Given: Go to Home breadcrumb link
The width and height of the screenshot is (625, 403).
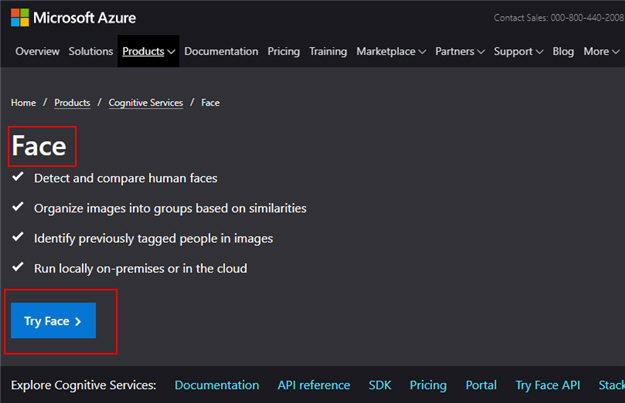Looking at the screenshot, I should 24,103.
